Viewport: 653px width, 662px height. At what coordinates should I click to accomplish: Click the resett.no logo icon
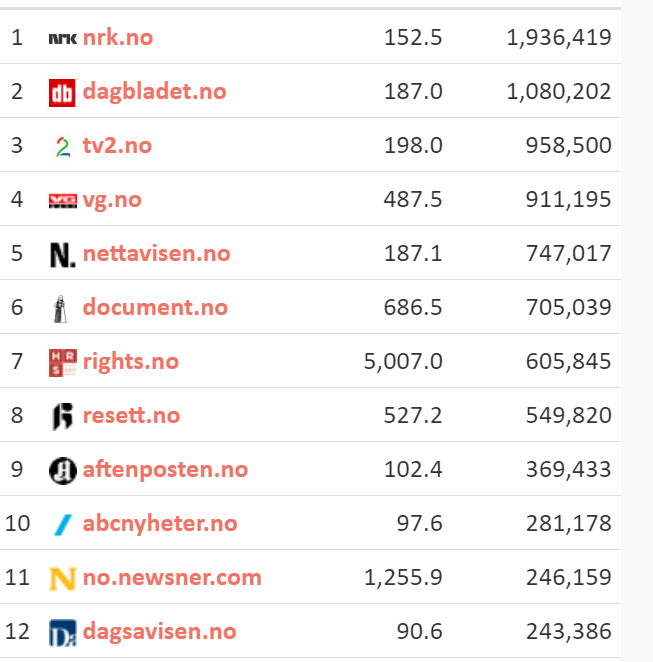[x=62, y=416]
